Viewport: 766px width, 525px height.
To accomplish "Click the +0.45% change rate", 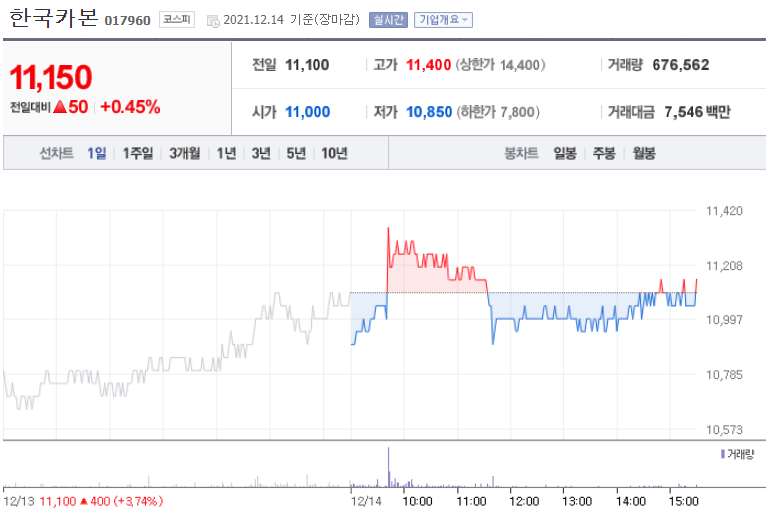I will 130,106.
